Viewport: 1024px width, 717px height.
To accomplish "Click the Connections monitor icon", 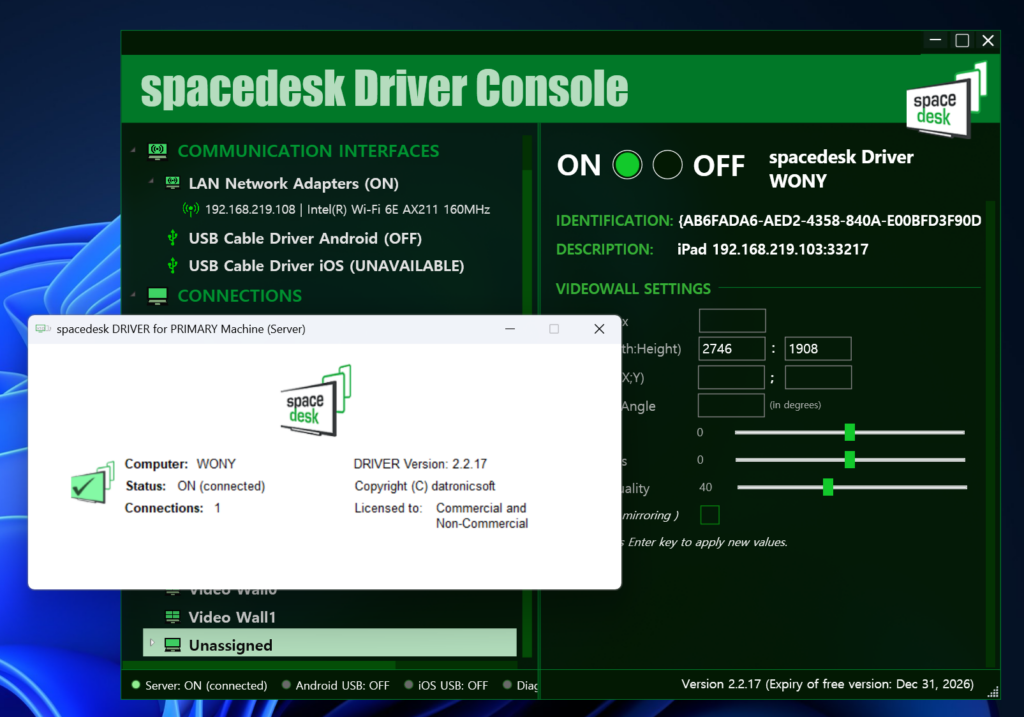I will 157,296.
